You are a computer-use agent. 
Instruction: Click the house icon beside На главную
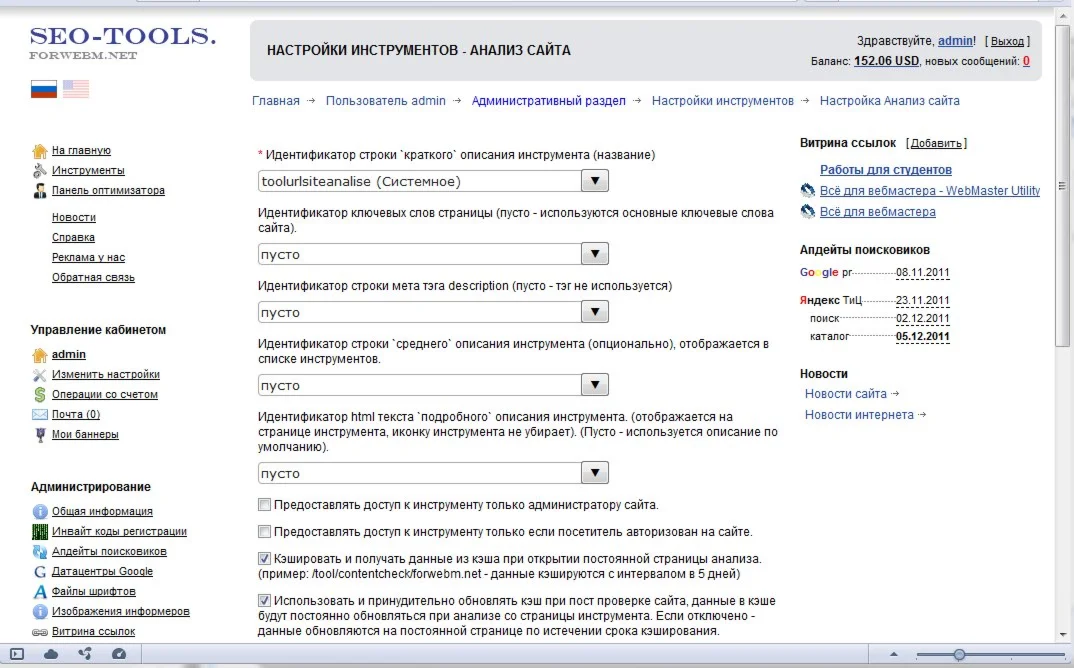tap(40, 151)
